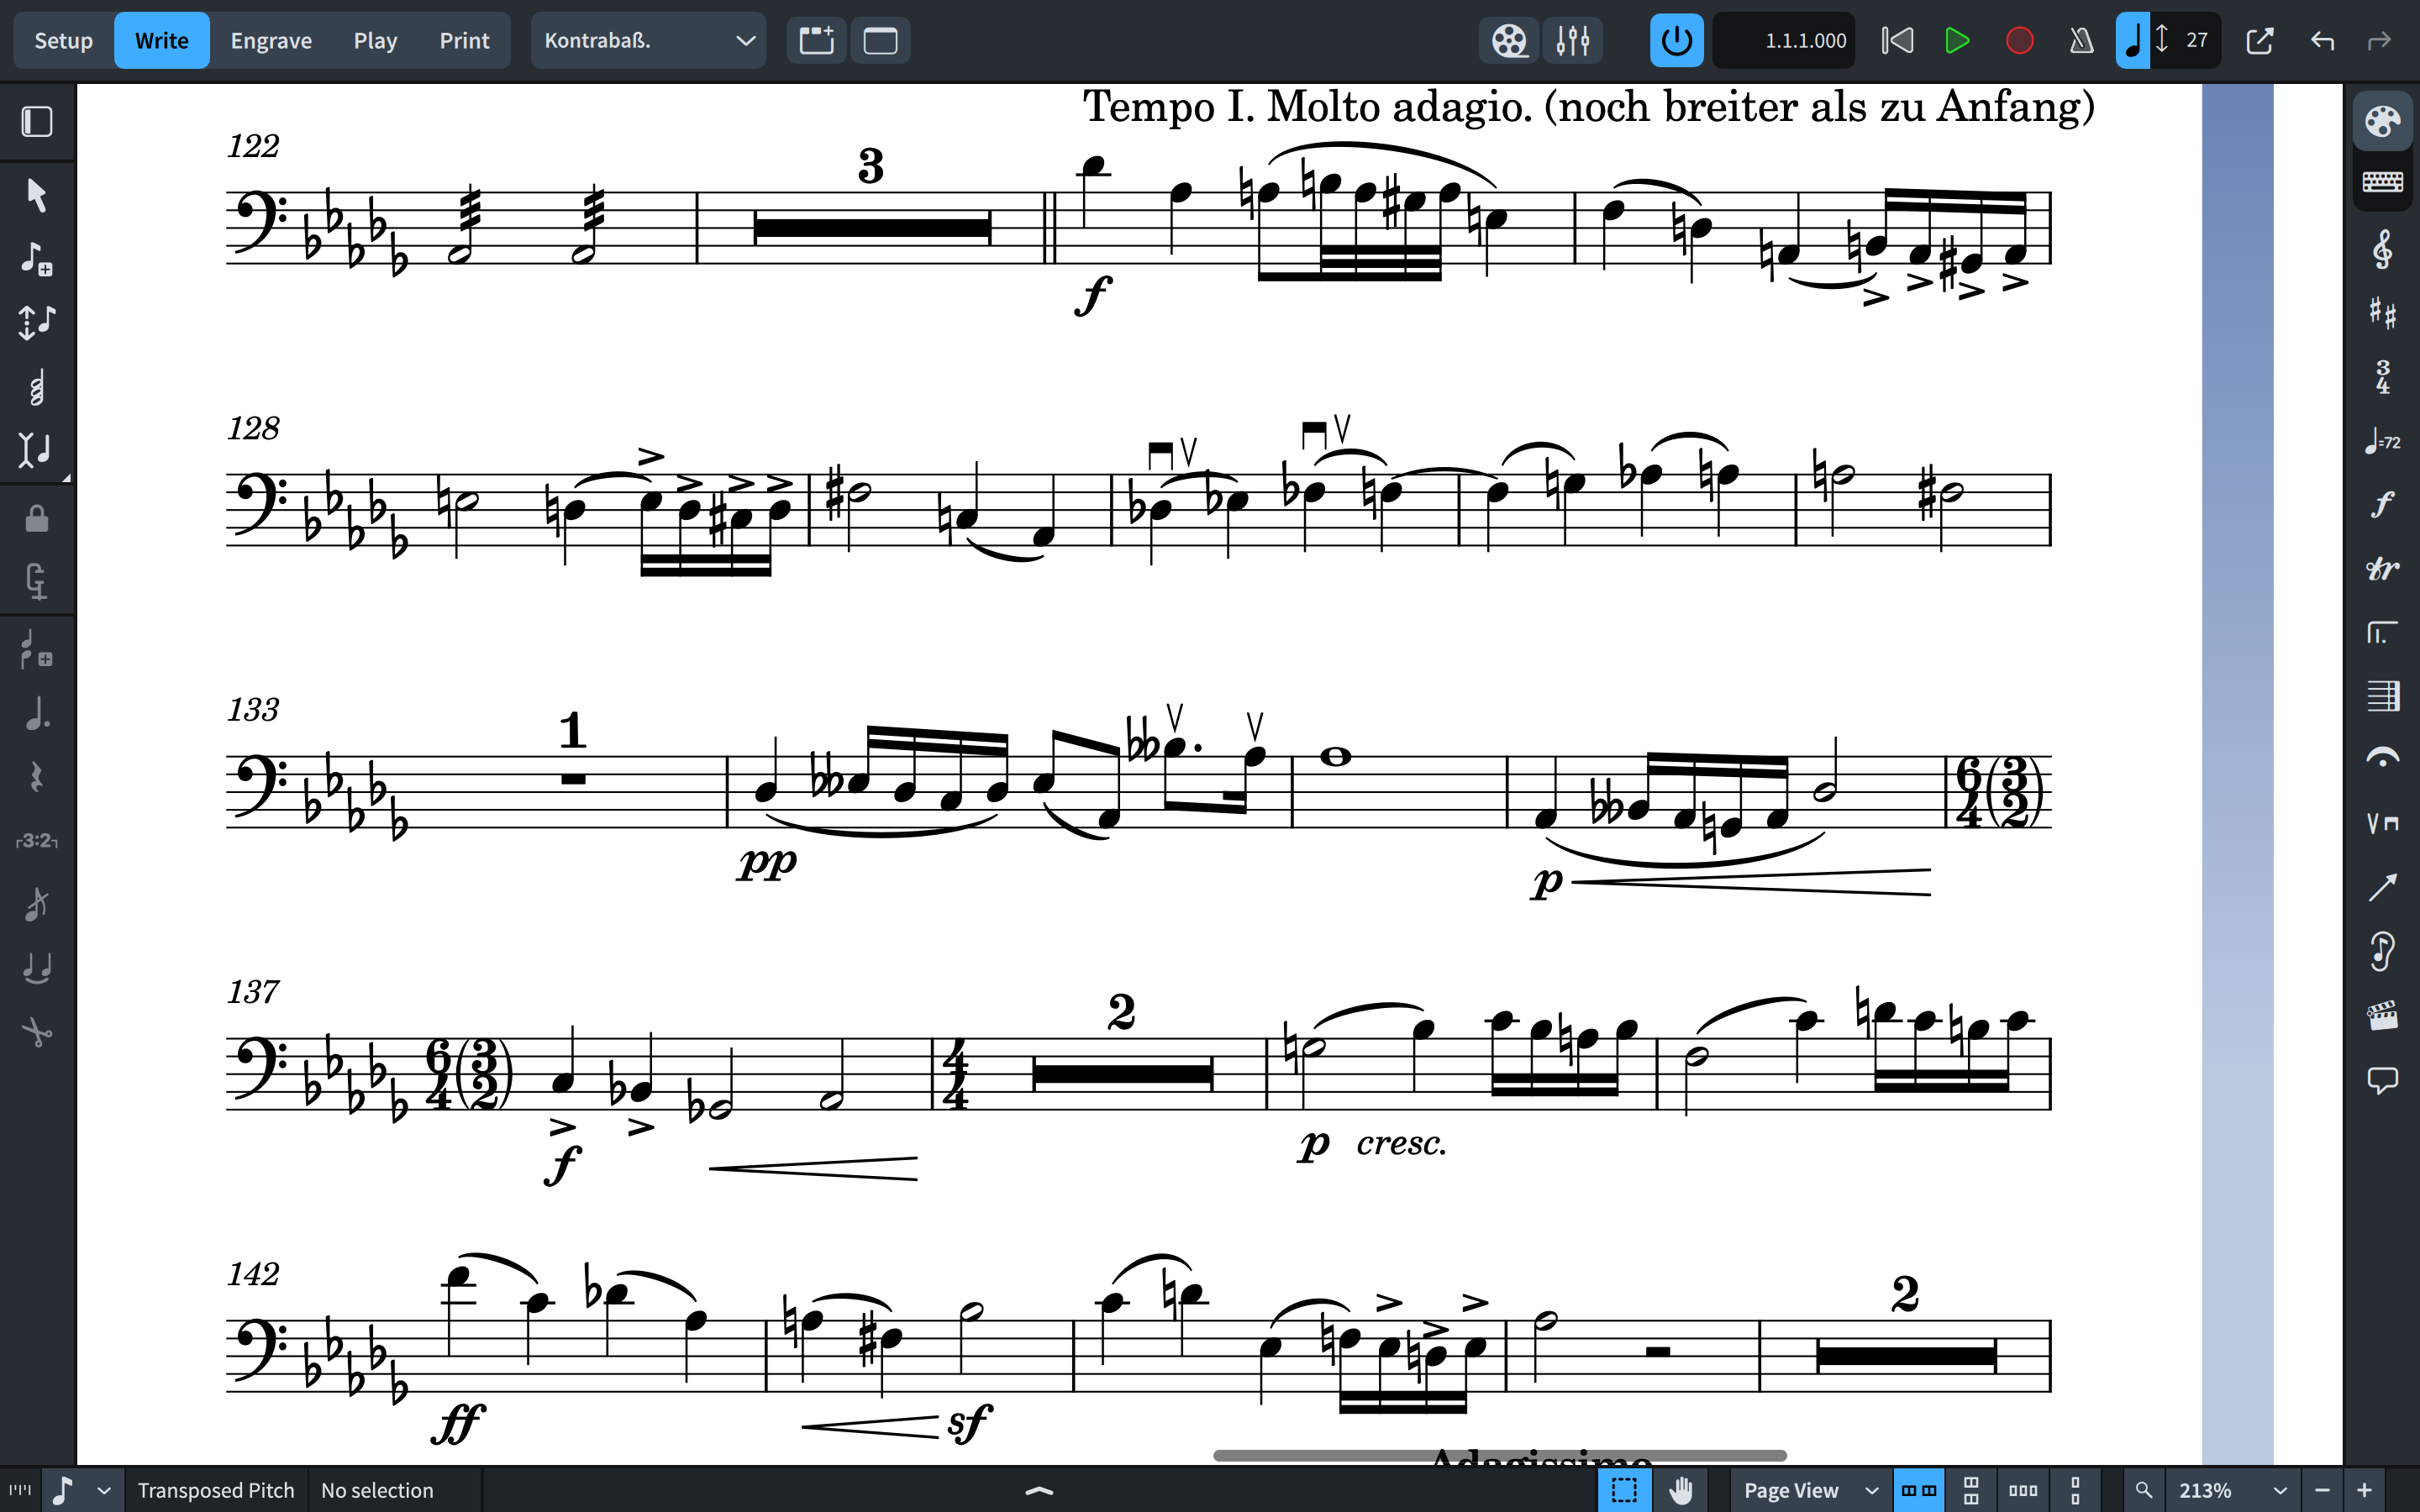The height and width of the screenshot is (1512, 2420).
Task: Open Dynamics panel
Action: click(2382, 505)
